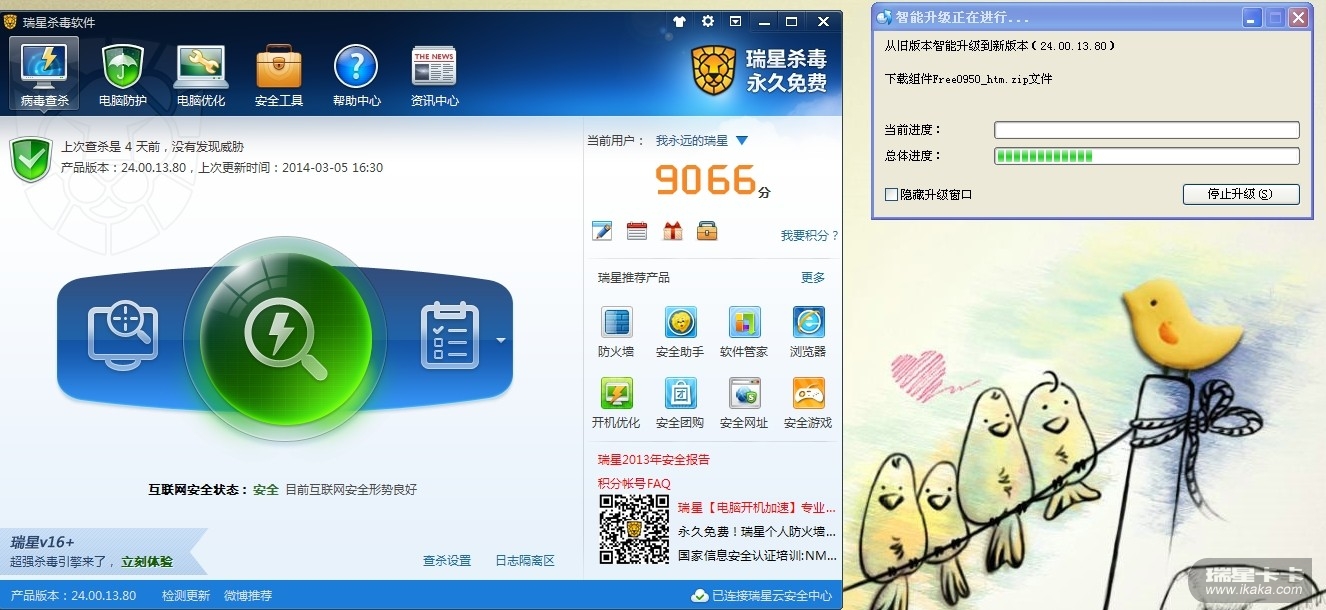Viewport: 1326px width, 610px height.
Task: Click 立刻体验 to try v16+ engine
Action: [147, 562]
